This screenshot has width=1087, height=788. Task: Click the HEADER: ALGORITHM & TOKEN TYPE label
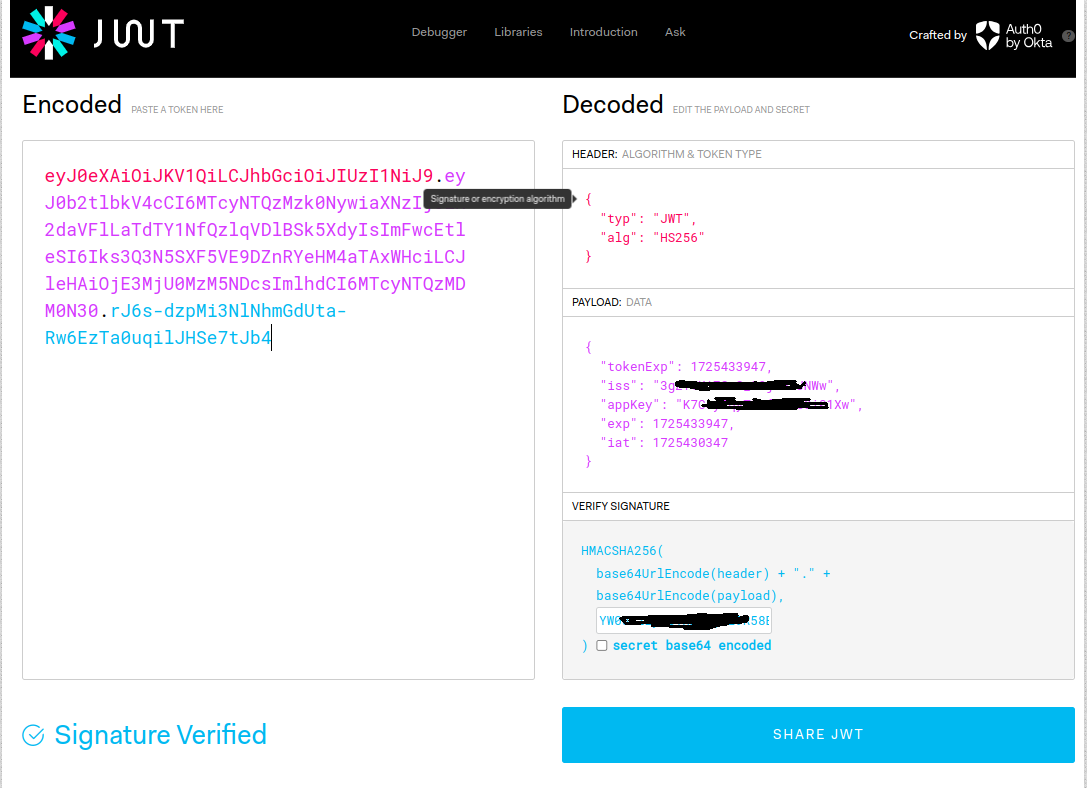666,154
